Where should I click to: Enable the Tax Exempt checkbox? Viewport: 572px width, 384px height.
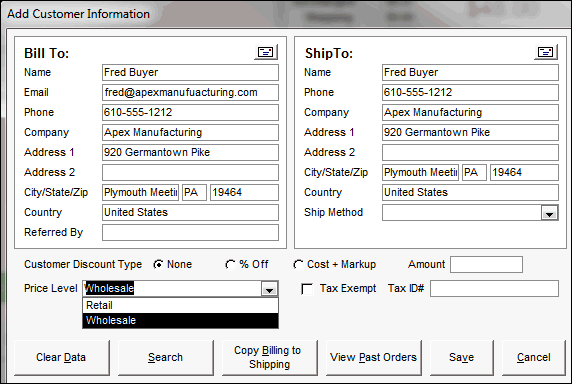(307, 289)
